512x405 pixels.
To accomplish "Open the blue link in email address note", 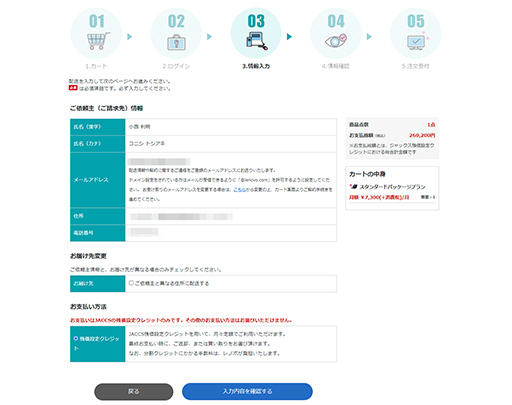I will tap(239, 190).
